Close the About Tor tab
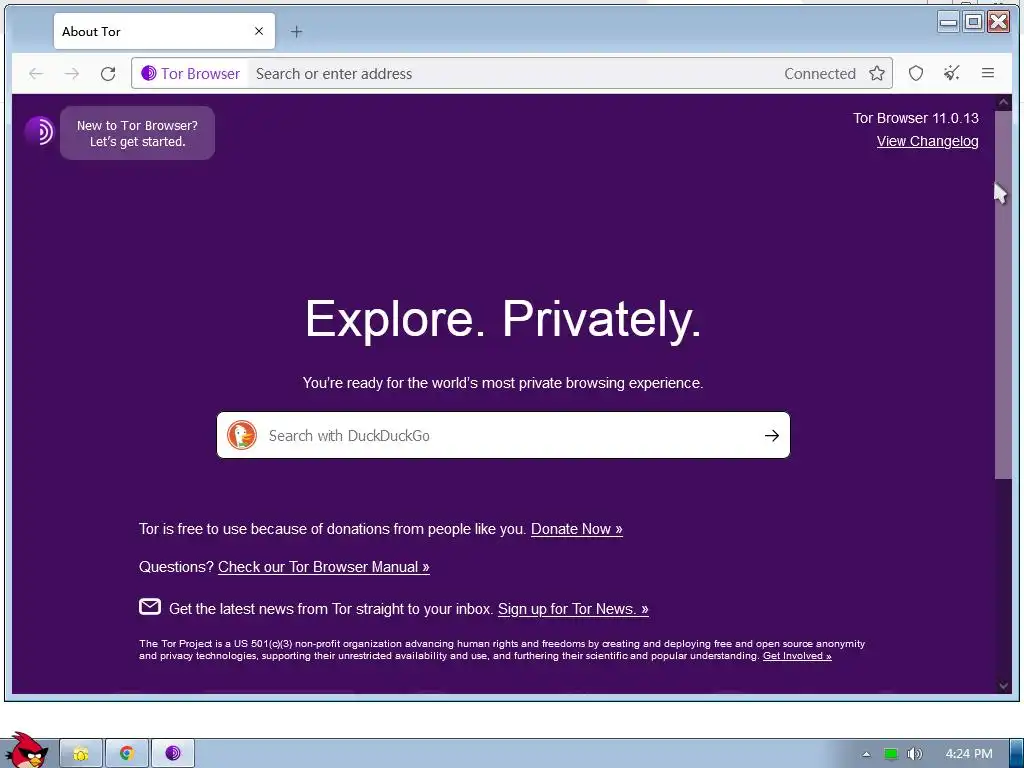Image resolution: width=1024 pixels, height=768 pixels. (259, 31)
